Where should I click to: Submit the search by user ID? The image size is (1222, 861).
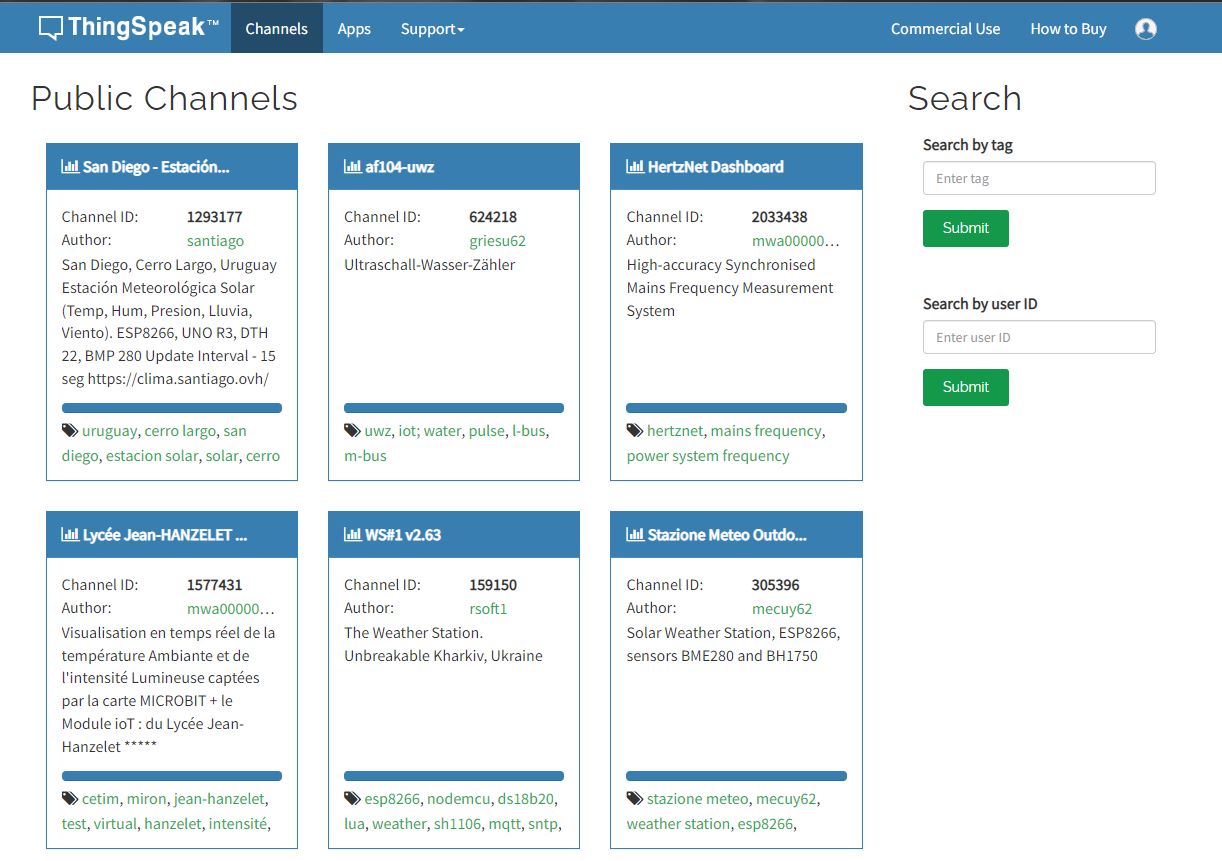click(x=965, y=387)
